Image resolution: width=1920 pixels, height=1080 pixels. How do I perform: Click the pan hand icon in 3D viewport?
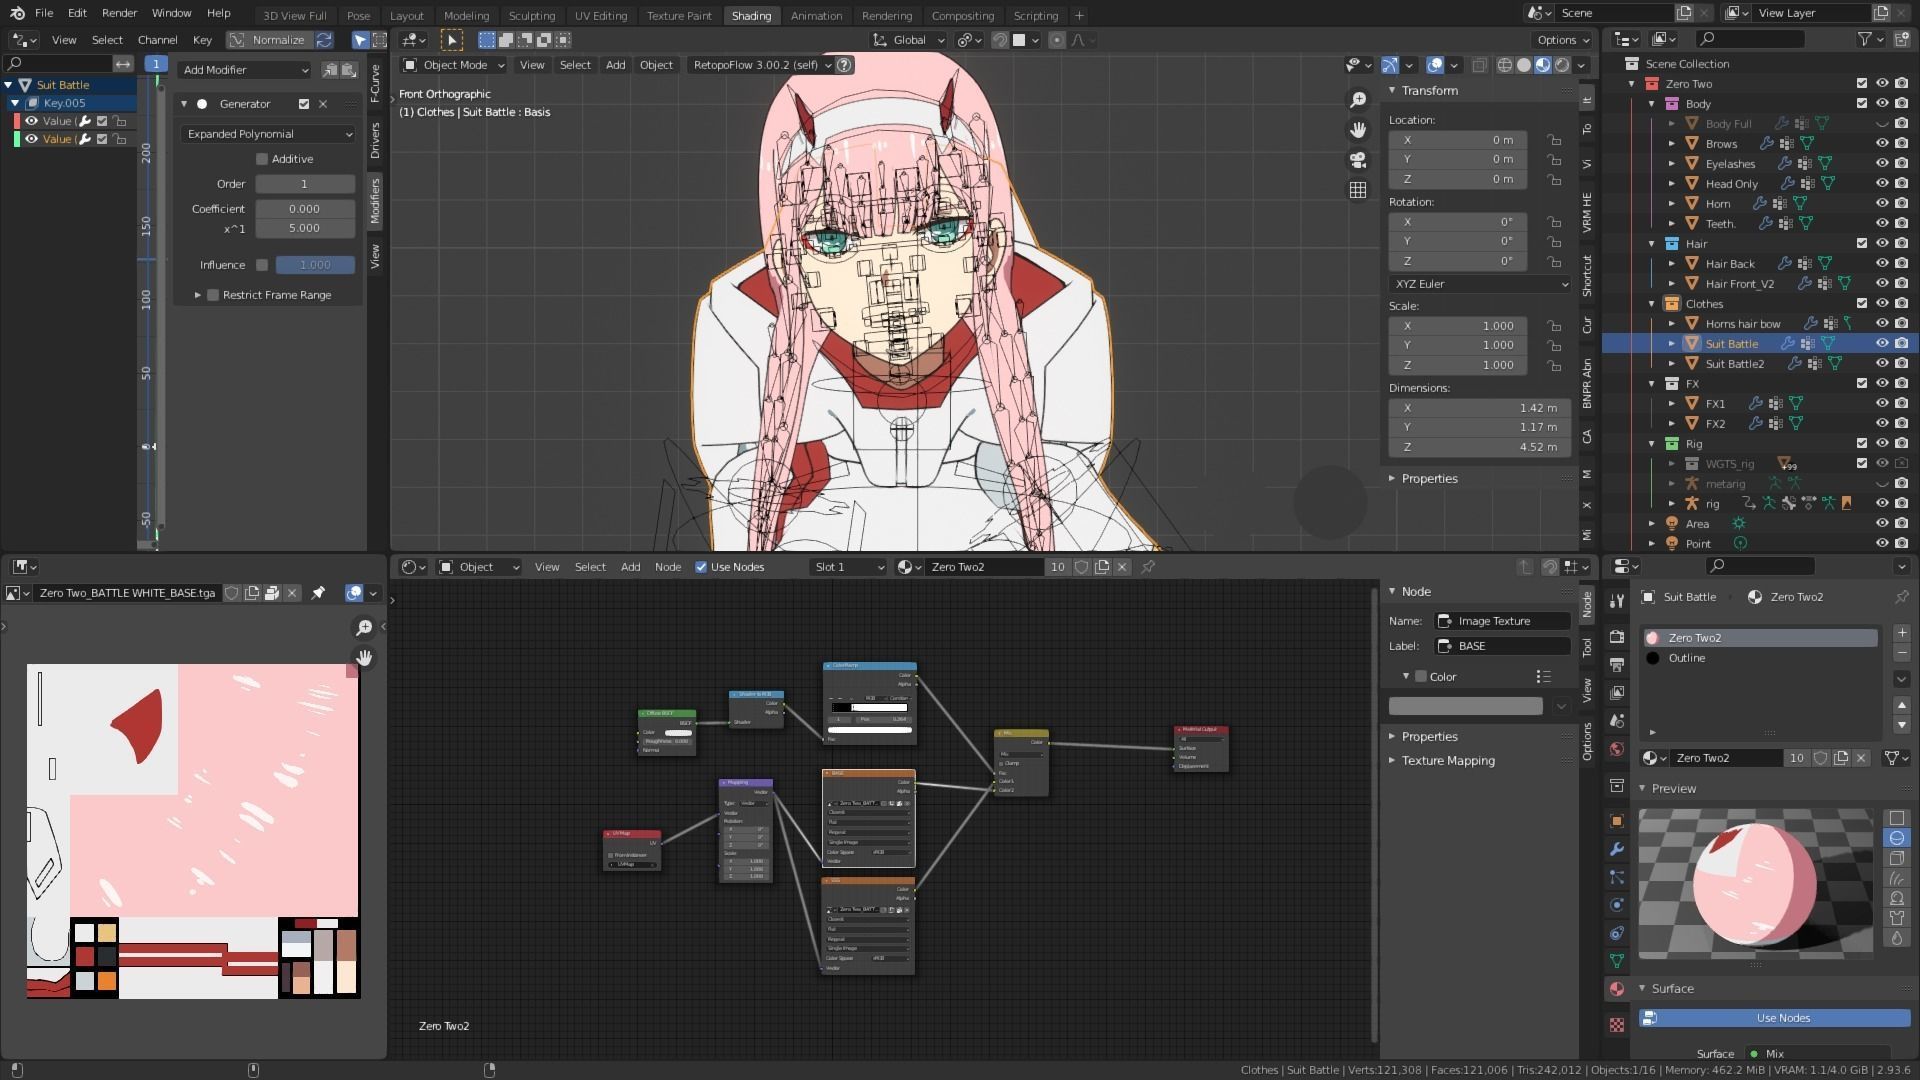[x=1358, y=130]
